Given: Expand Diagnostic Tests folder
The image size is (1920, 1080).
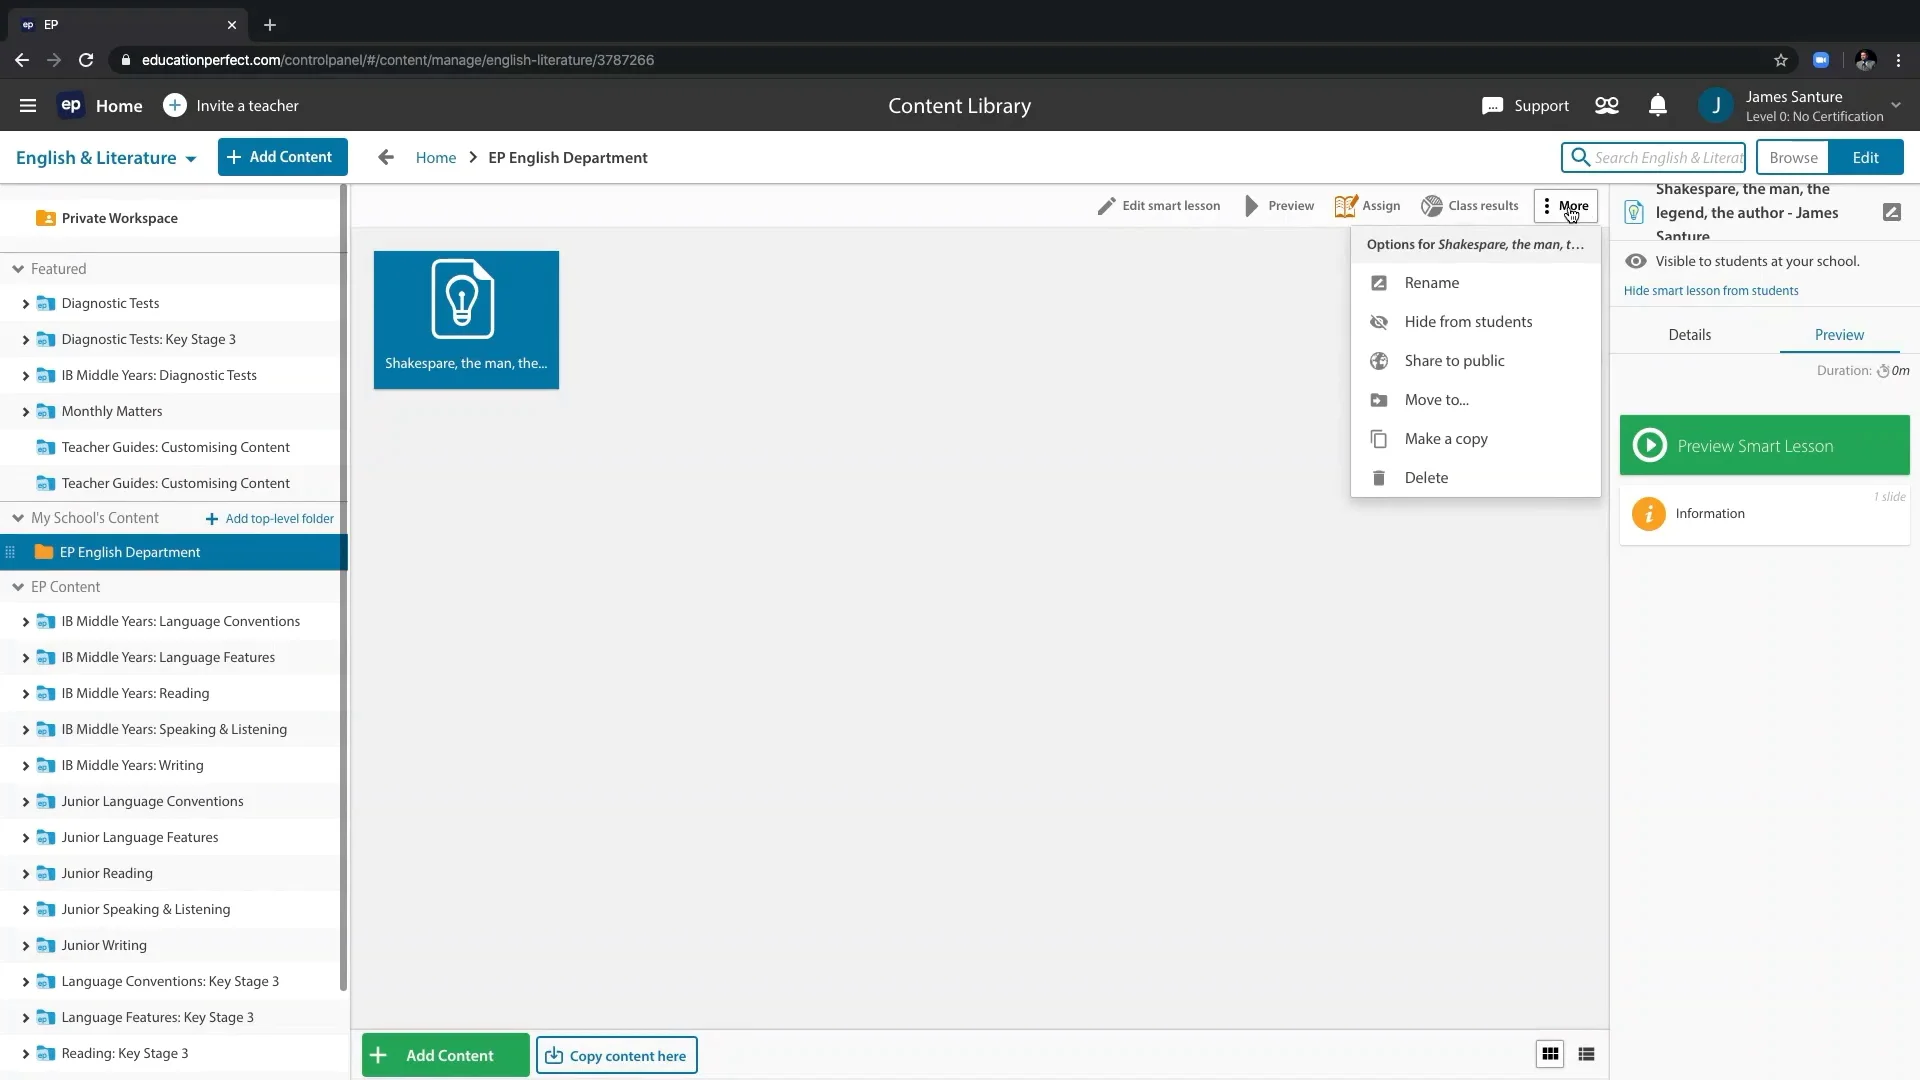Looking at the screenshot, I should point(25,304).
